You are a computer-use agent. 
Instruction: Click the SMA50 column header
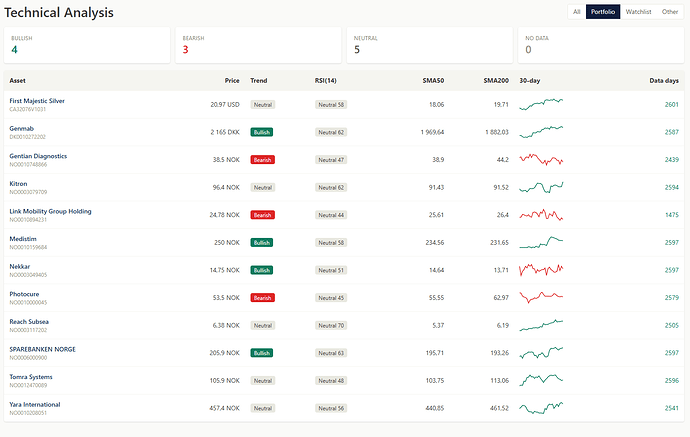pyautogui.click(x=433, y=81)
